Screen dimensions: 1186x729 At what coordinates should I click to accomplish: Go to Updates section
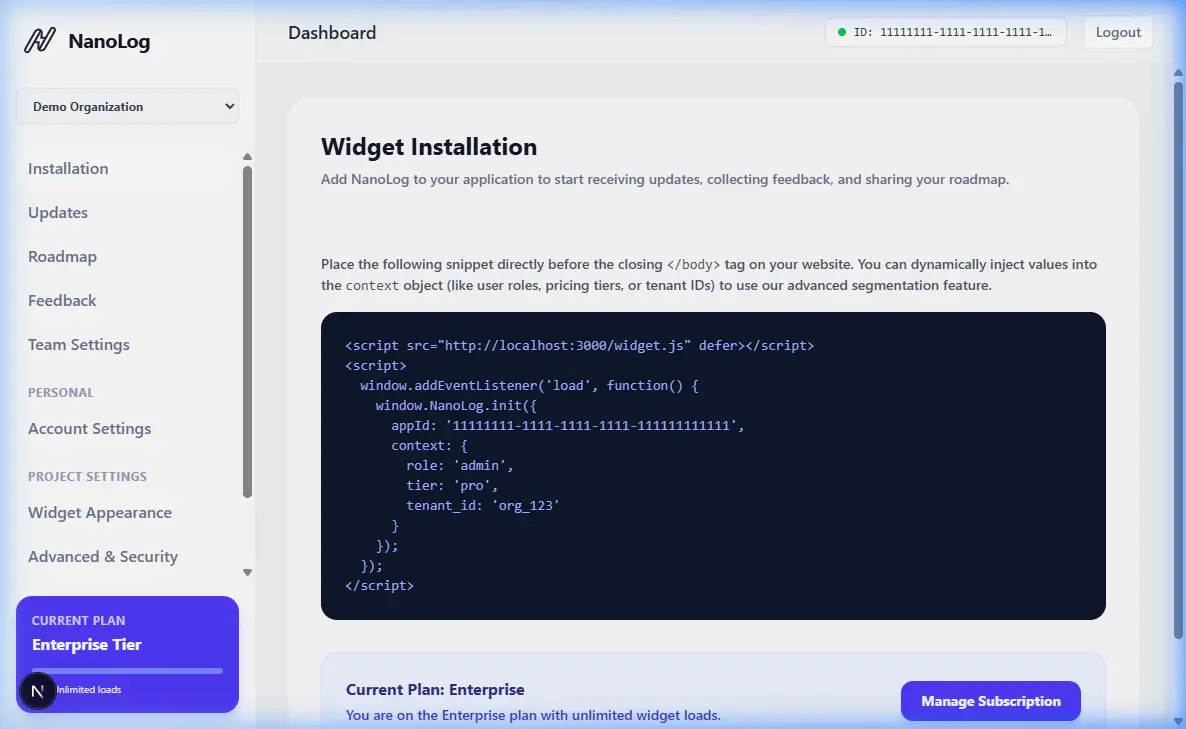pos(58,213)
